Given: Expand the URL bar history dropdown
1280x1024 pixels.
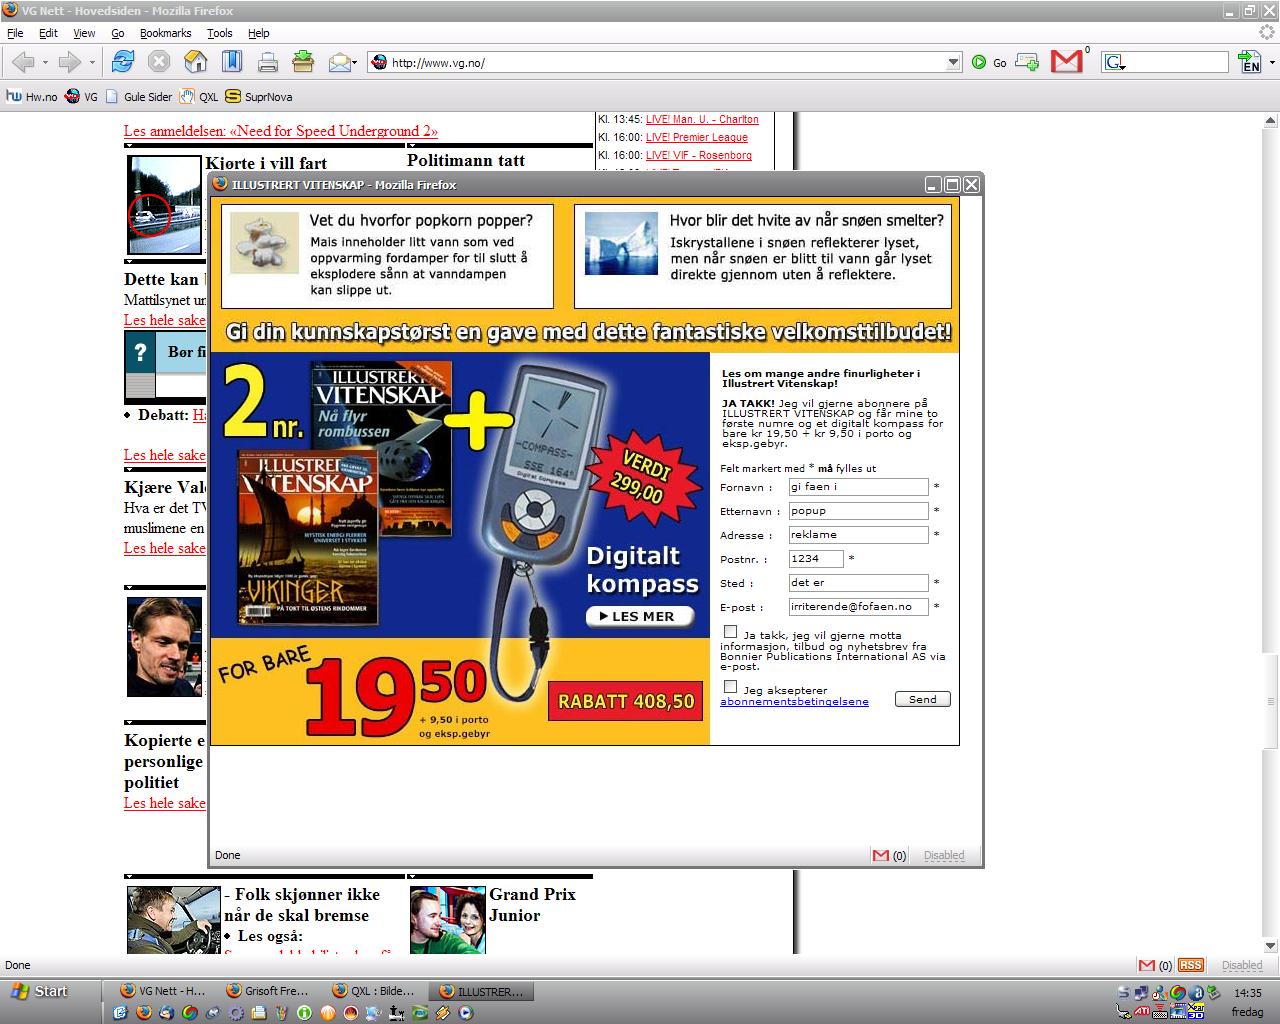Looking at the screenshot, I should point(953,62).
